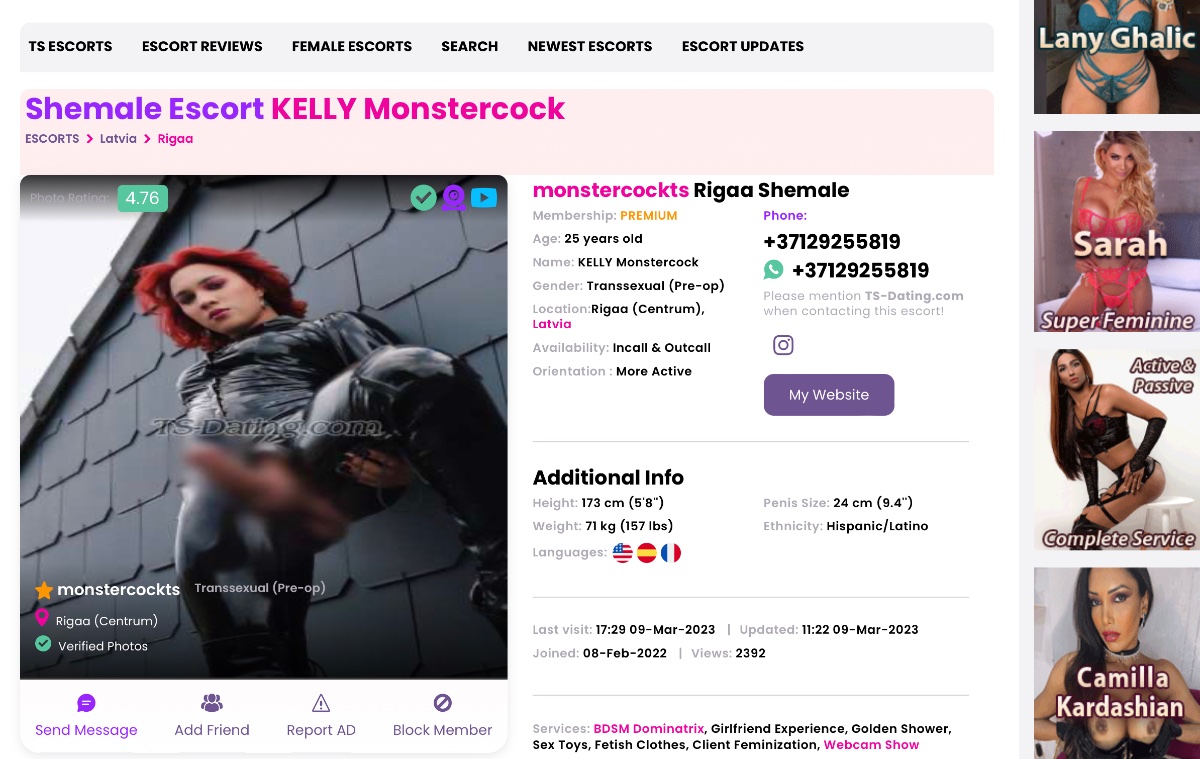Click the Add Friend people icon
1200x759 pixels.
point(212,703)
